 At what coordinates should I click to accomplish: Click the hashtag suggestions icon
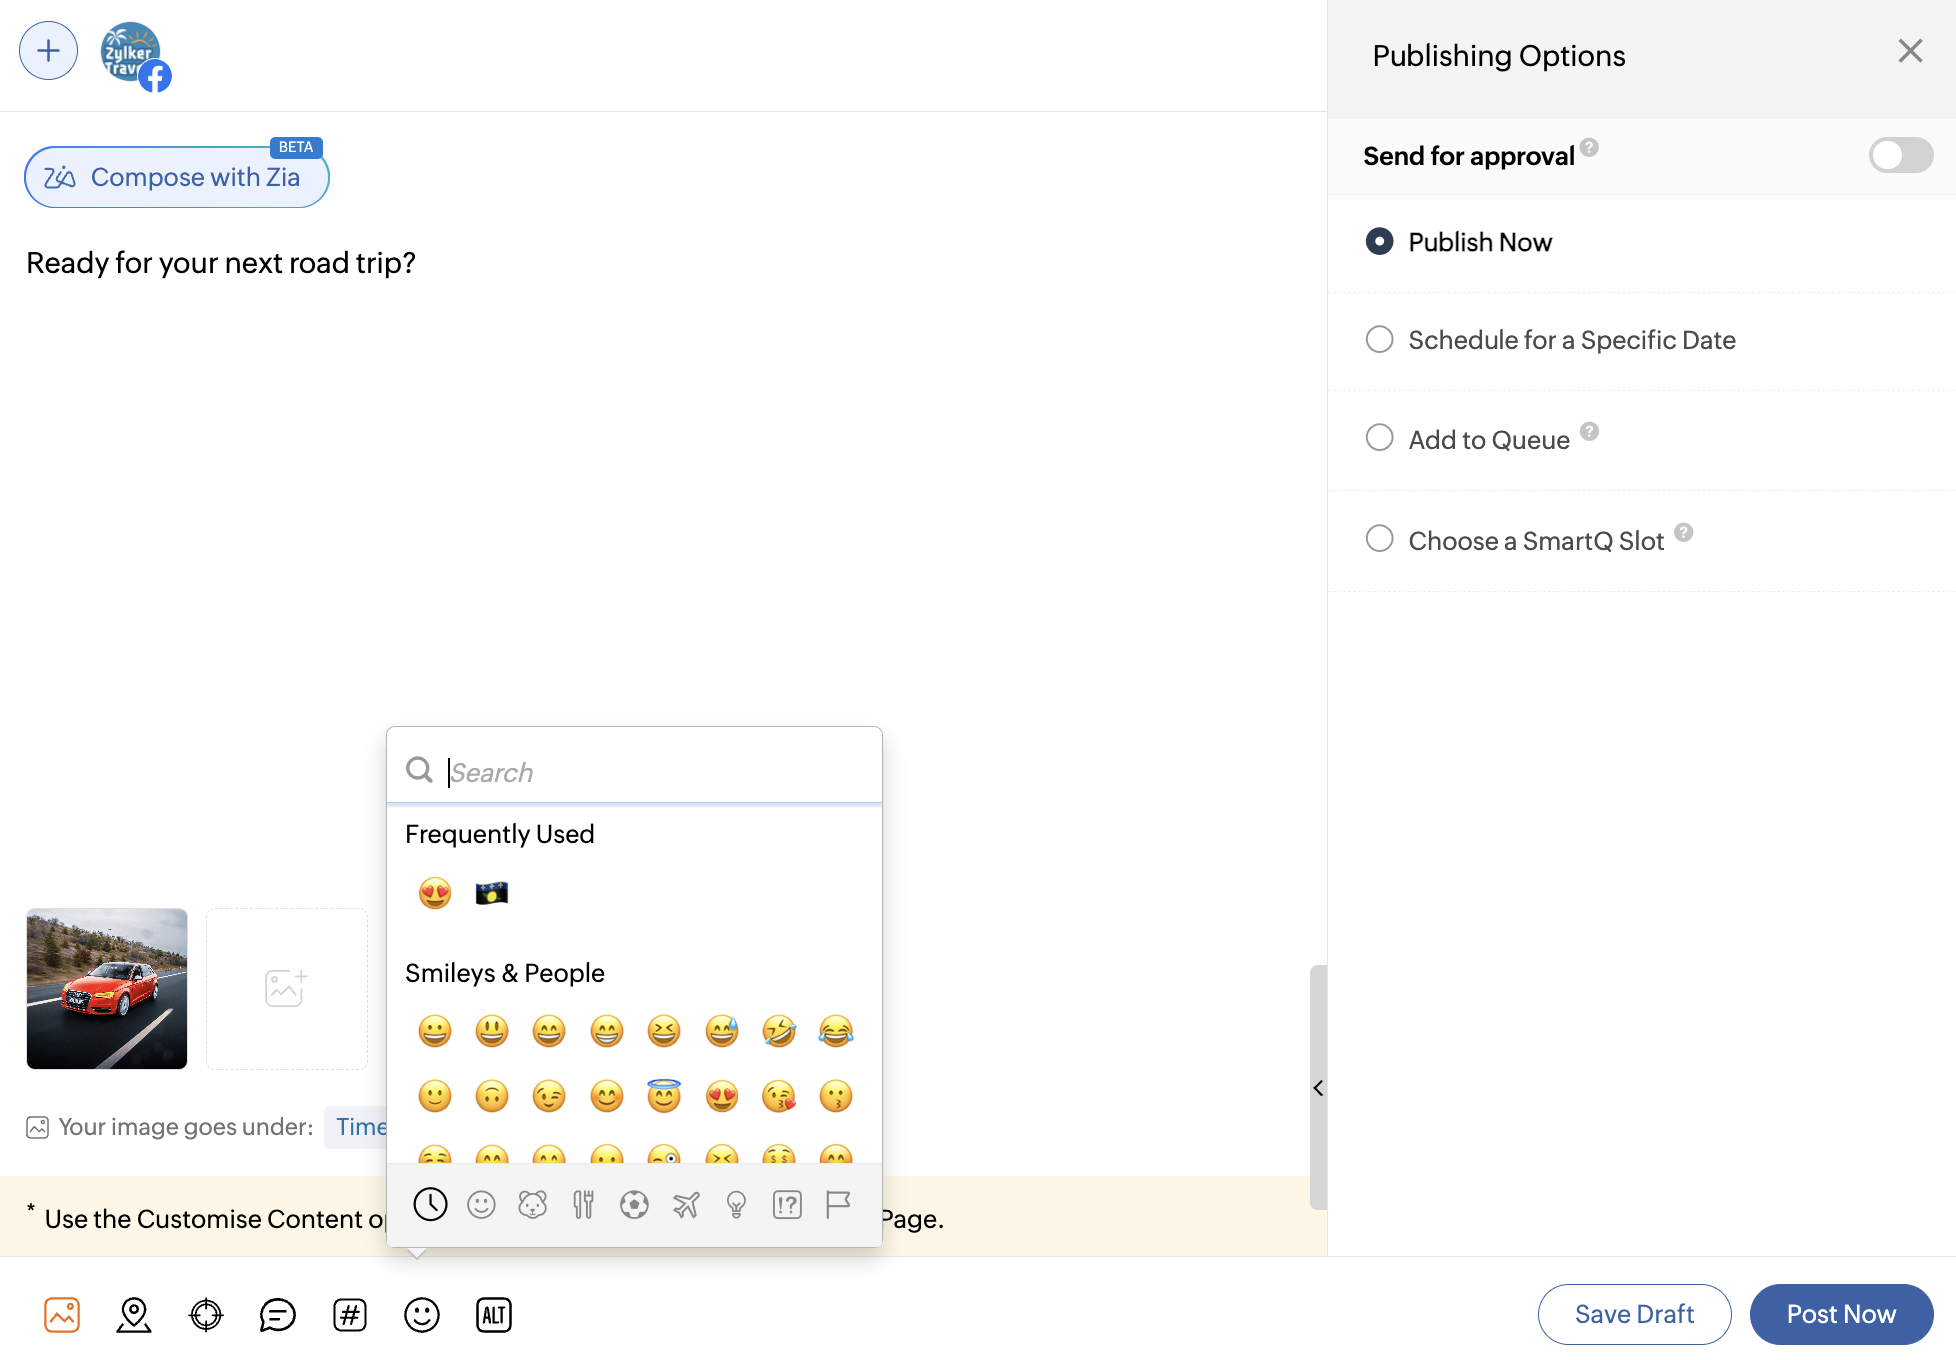[350, 1315]
